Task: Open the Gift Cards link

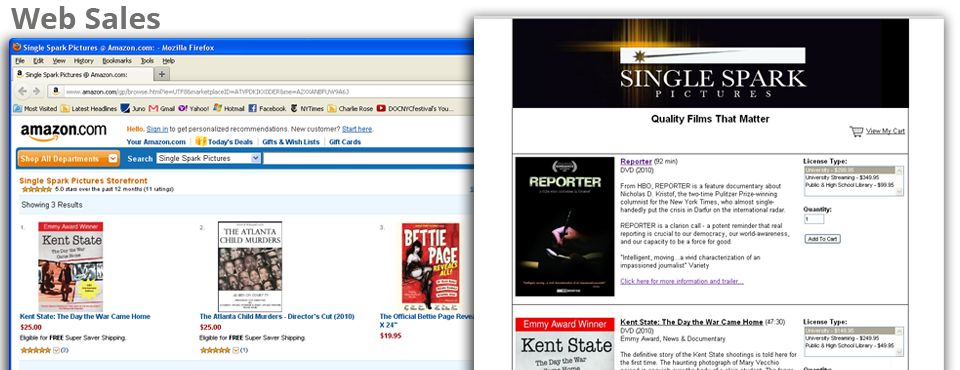Action: tap(345, 142)
